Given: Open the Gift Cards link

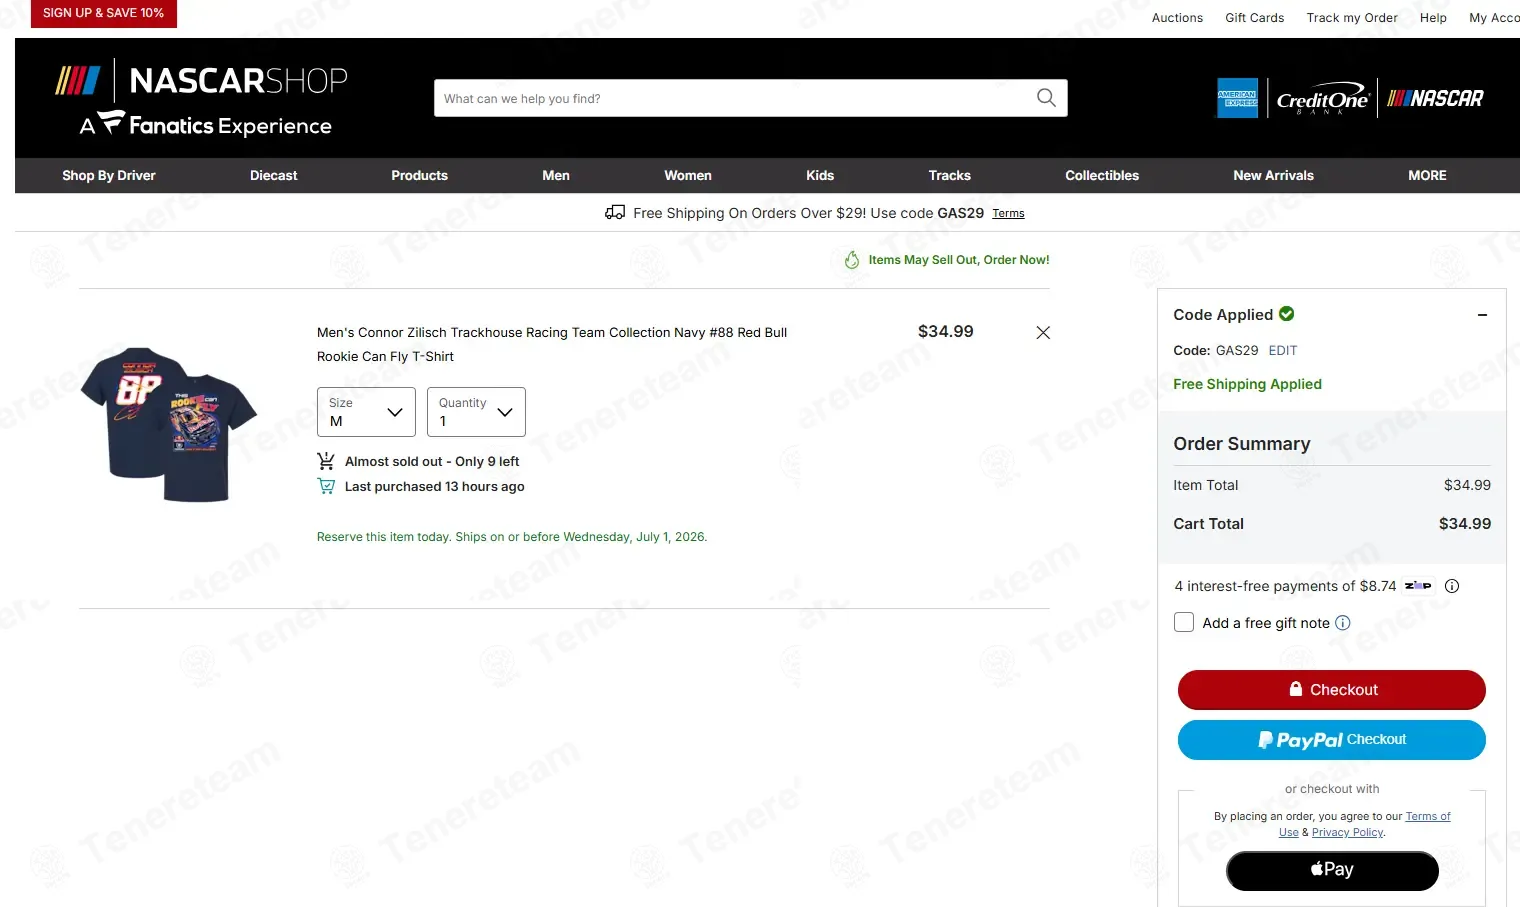Looking at the screenshot, I should click(x=1255, y=18).
